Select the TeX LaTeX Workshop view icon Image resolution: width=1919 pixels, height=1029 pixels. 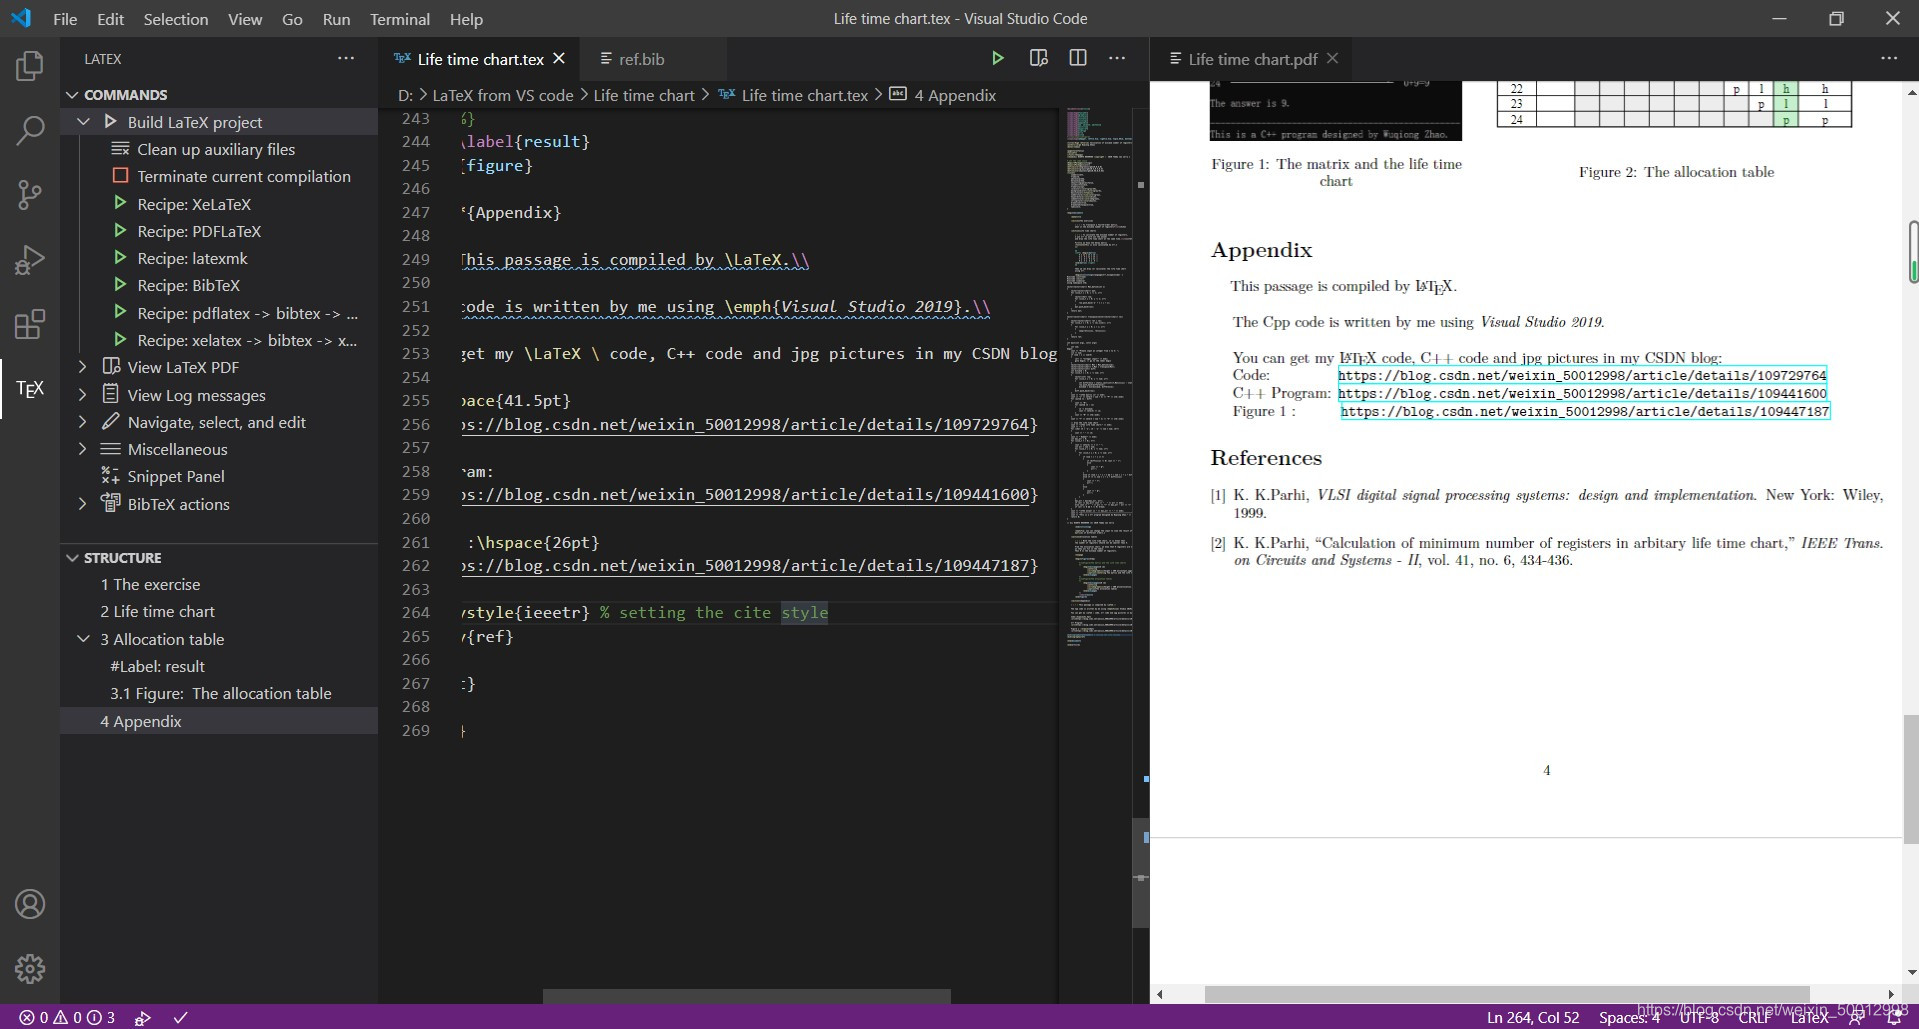coord(30,389)
